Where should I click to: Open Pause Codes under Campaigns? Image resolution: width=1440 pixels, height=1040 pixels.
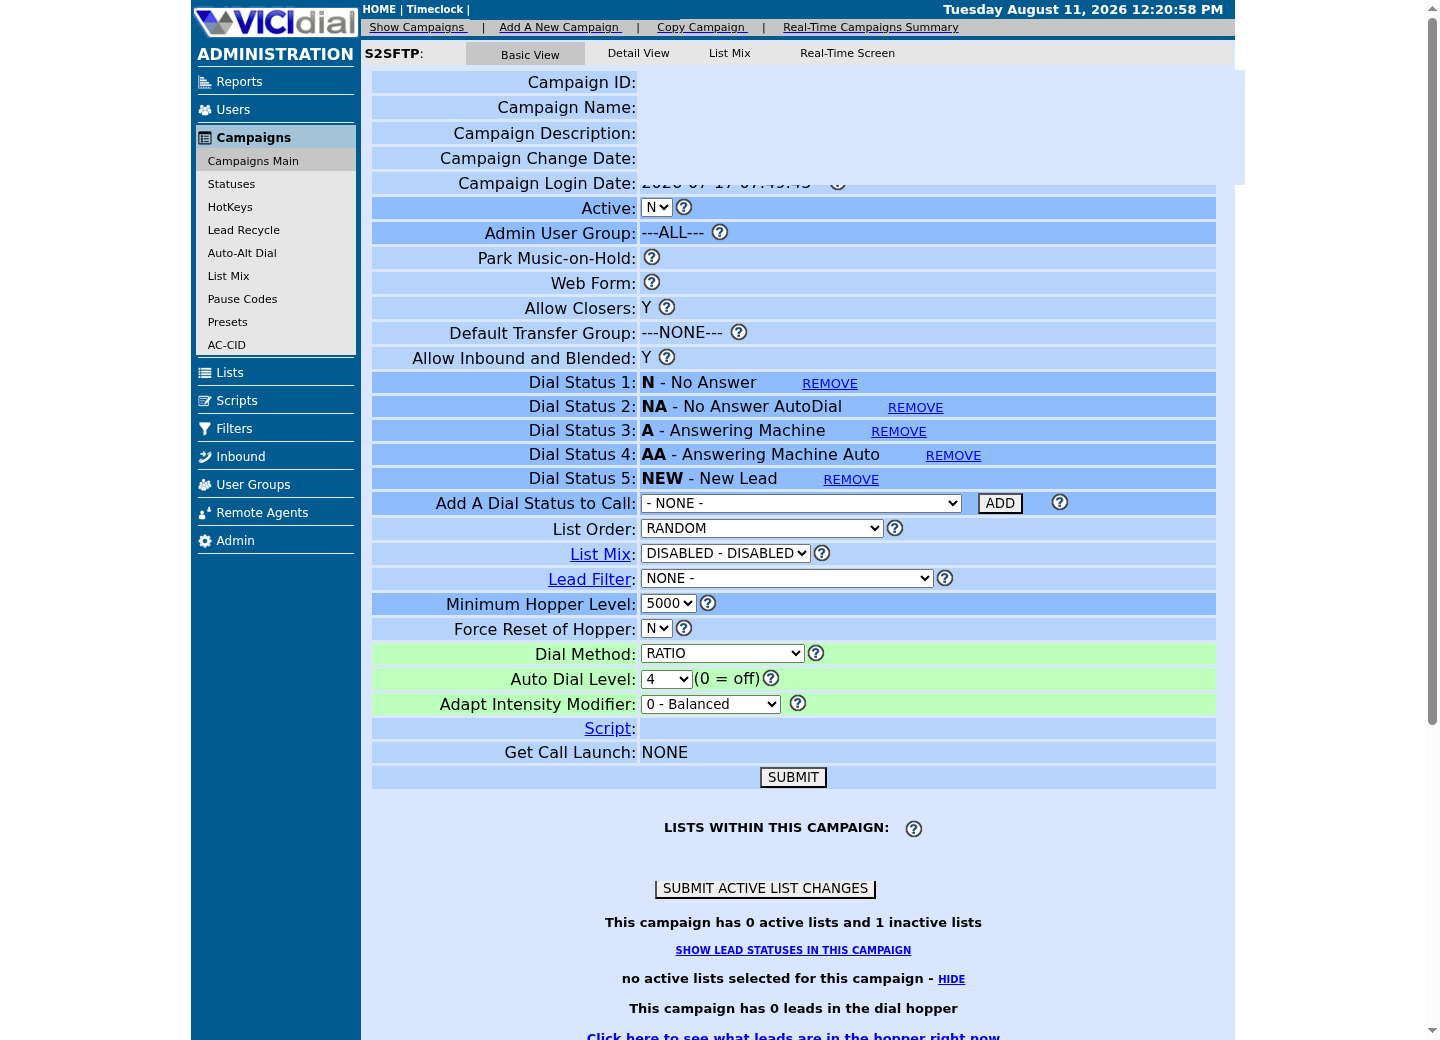click(242, 299)
